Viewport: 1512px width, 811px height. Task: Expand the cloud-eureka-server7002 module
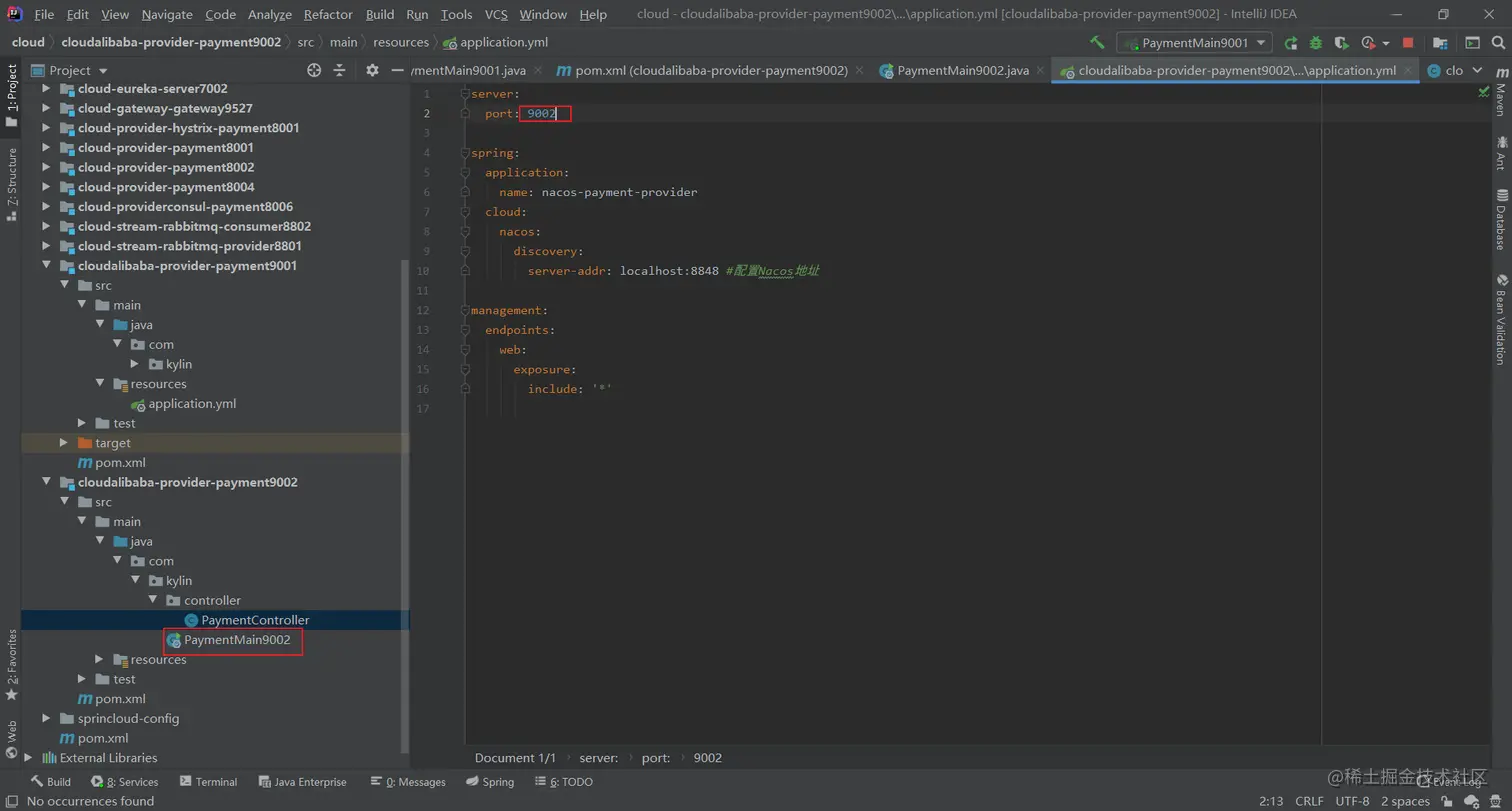point(46,89)
